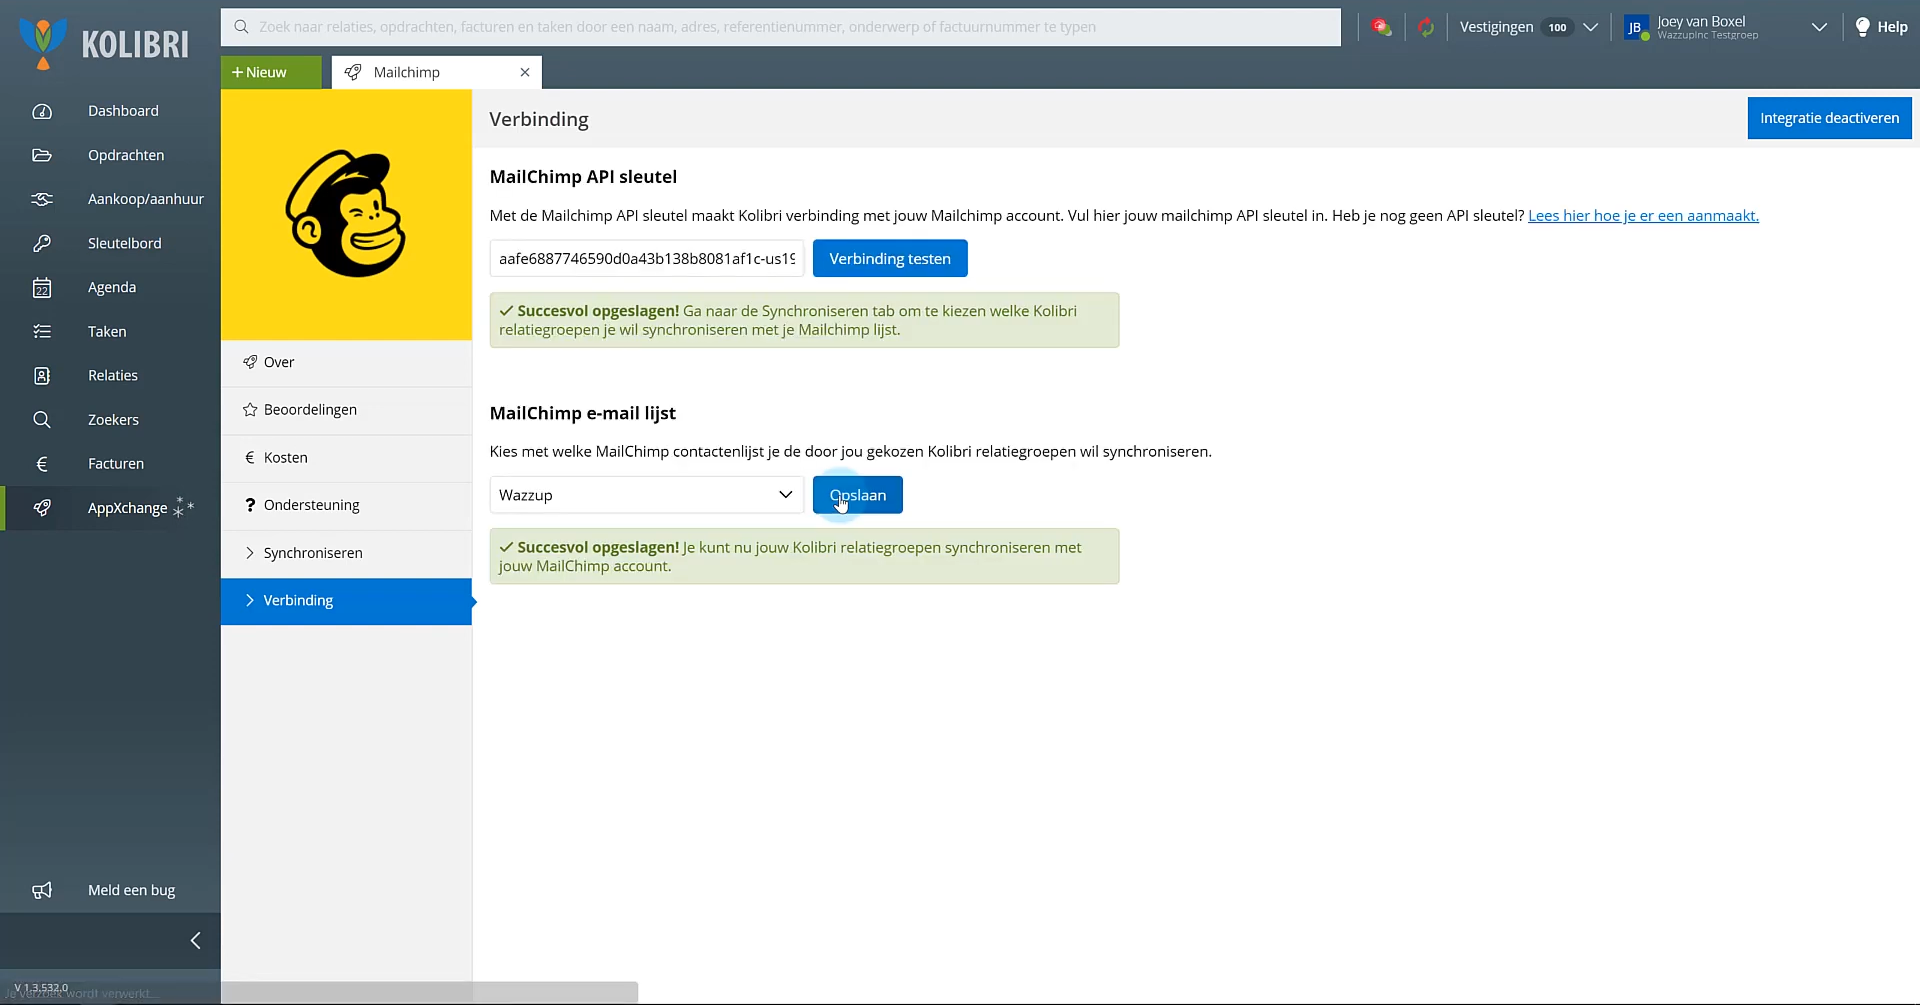This screenshot has height=1005, width=1920.
Task: Click Verbinding testen button
Action: [x=890, y=259]
